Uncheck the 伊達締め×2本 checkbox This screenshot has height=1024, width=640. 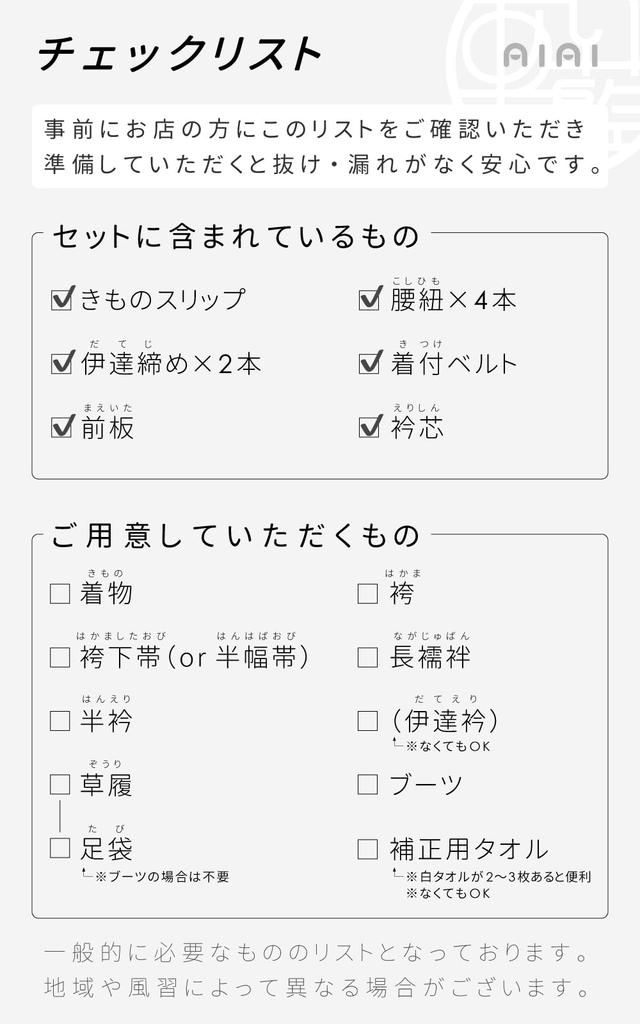[62, 362]
